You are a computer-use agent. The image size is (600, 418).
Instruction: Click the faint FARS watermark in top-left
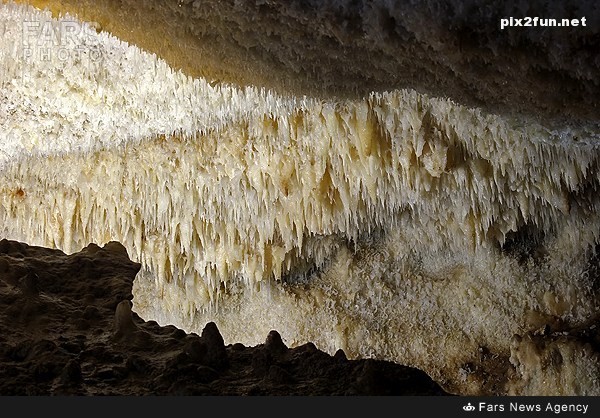58,30
